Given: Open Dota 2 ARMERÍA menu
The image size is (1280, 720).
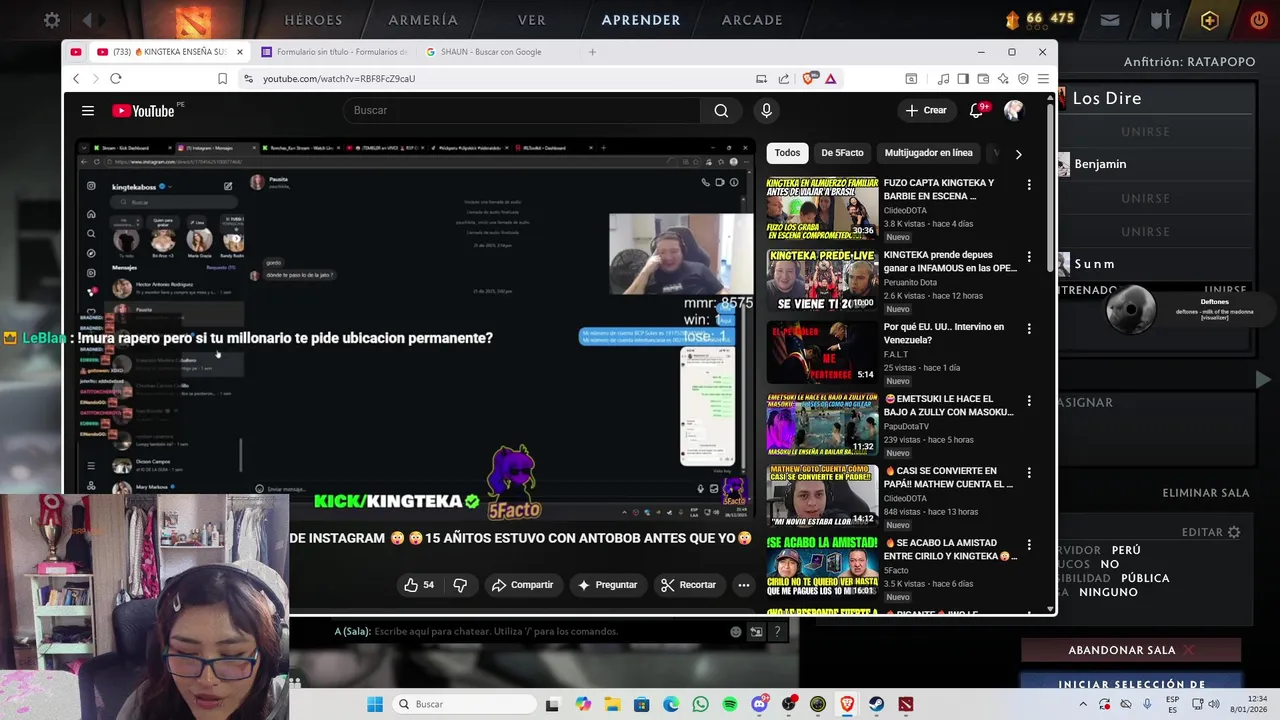Looking at the screenshot, I should [x=423, y=20].
